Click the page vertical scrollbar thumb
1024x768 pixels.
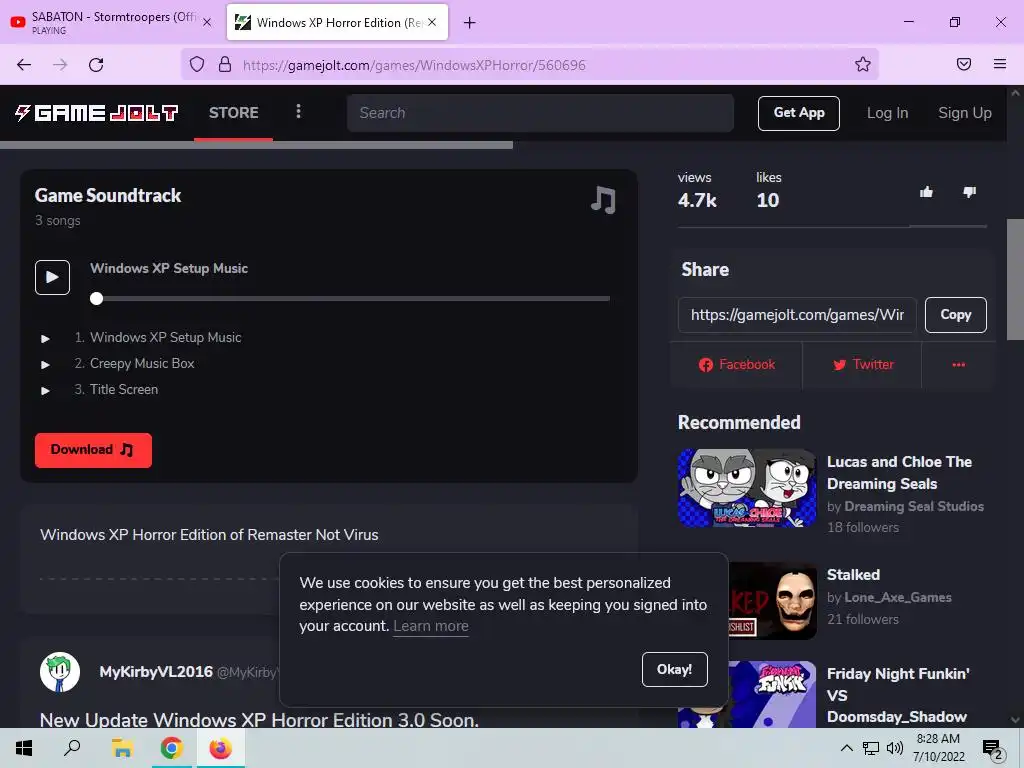click(x=1015, y=280)
